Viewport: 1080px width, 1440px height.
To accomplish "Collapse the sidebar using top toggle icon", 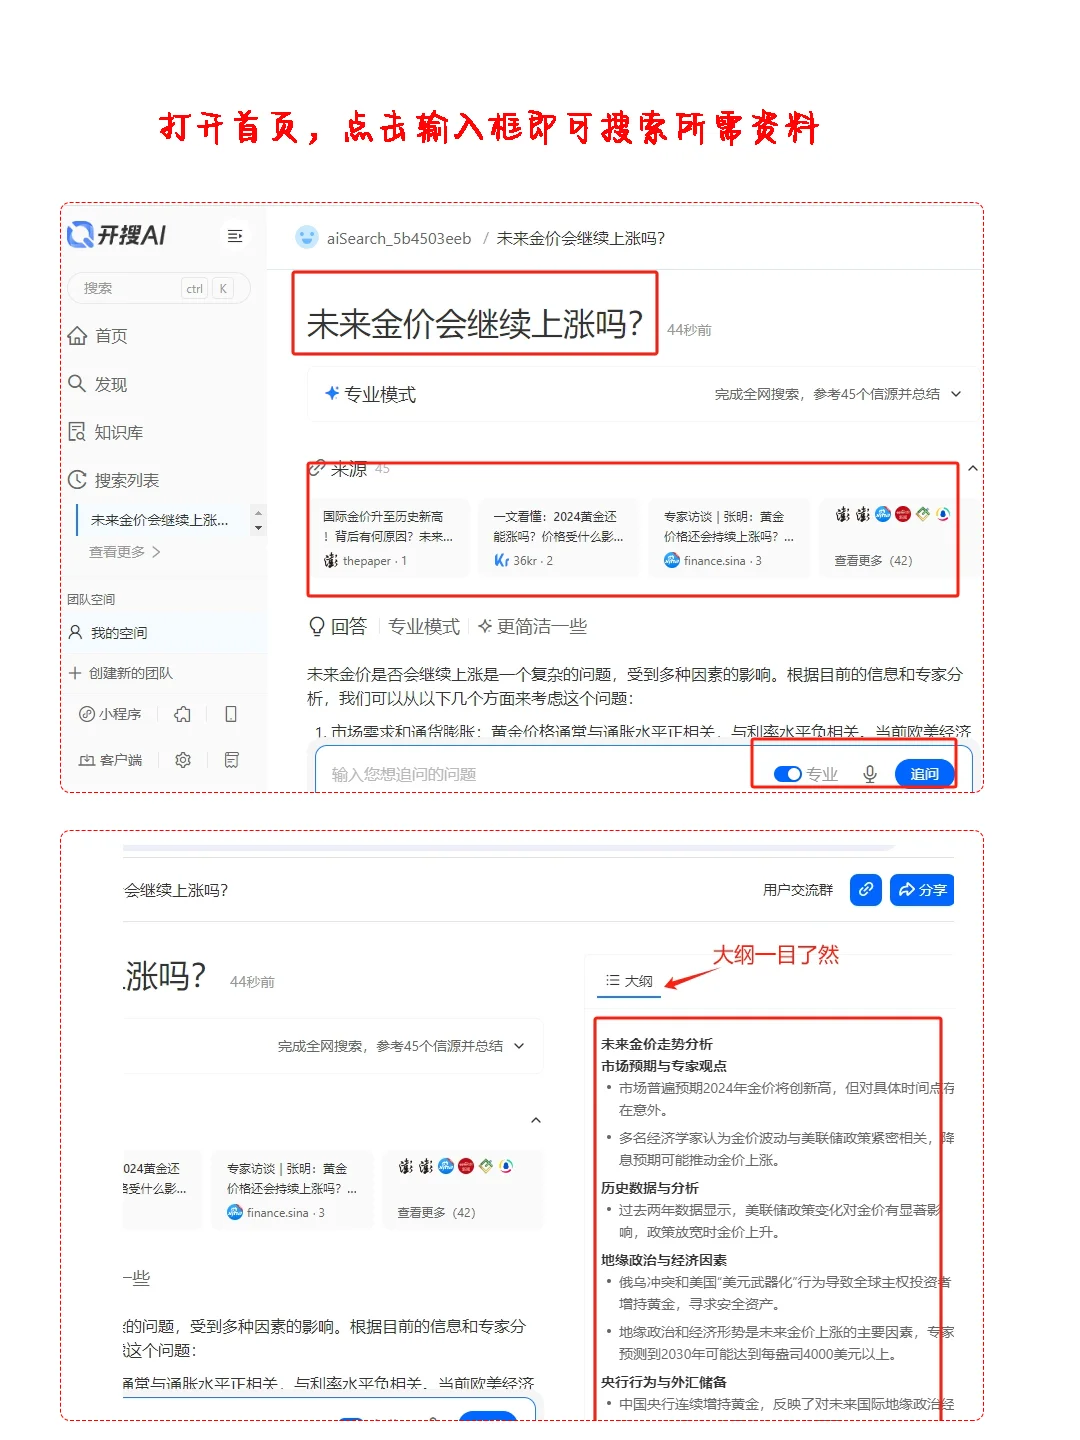I will [235, 236].
